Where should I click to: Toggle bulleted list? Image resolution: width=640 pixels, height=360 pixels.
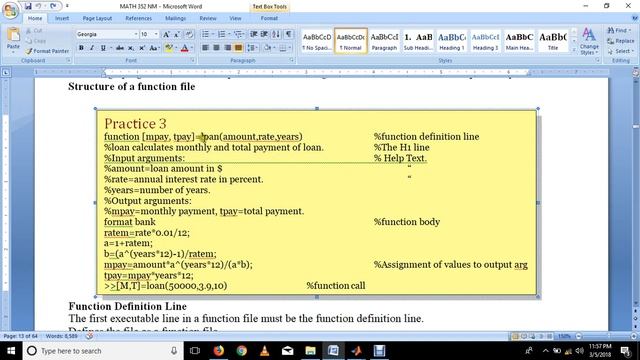pos(205,35)
